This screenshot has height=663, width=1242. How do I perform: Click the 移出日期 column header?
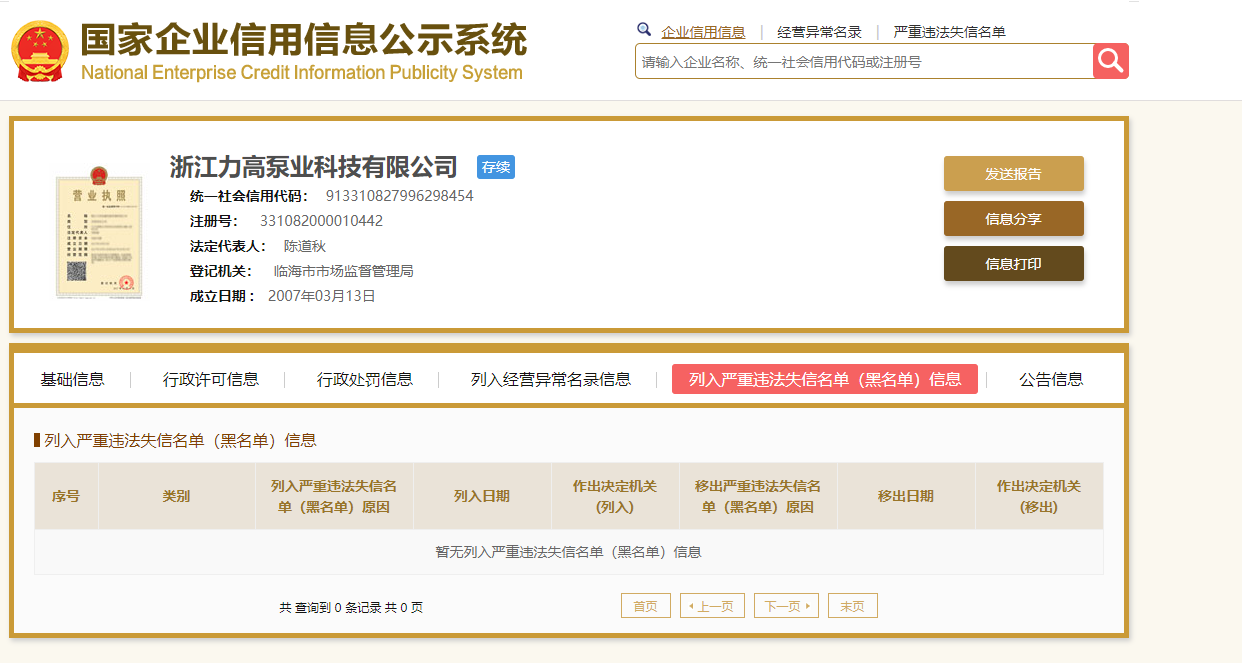906,496
